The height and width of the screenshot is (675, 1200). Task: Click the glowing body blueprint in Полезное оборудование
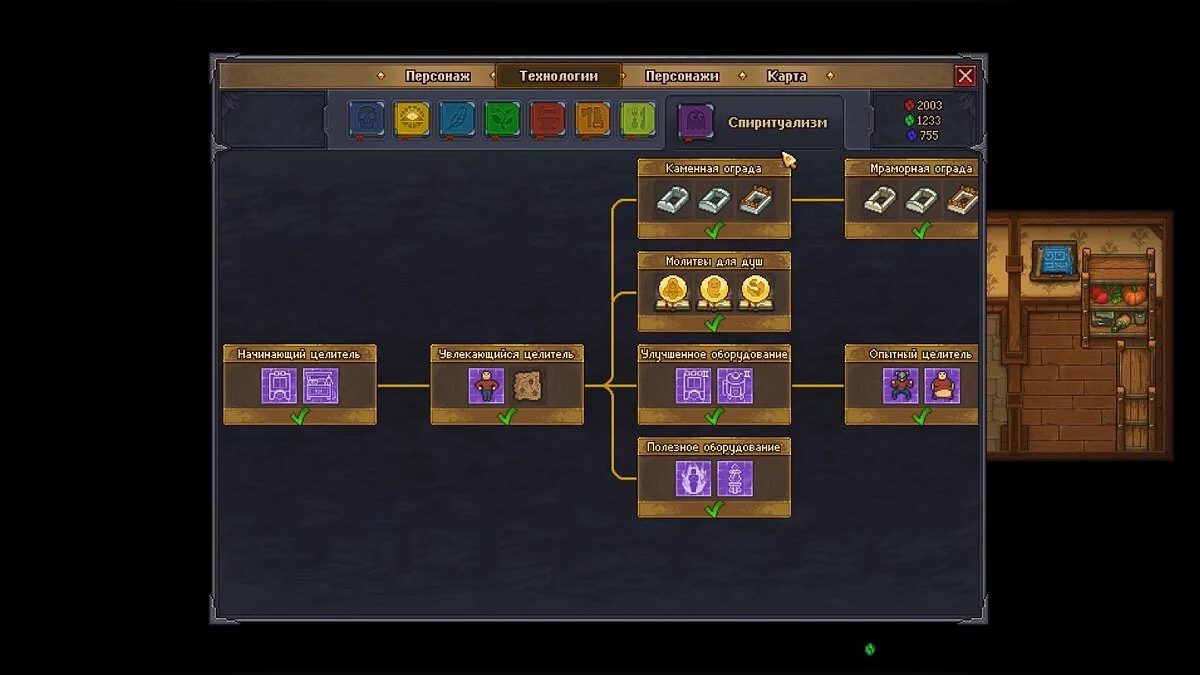(x=694, y=478)
